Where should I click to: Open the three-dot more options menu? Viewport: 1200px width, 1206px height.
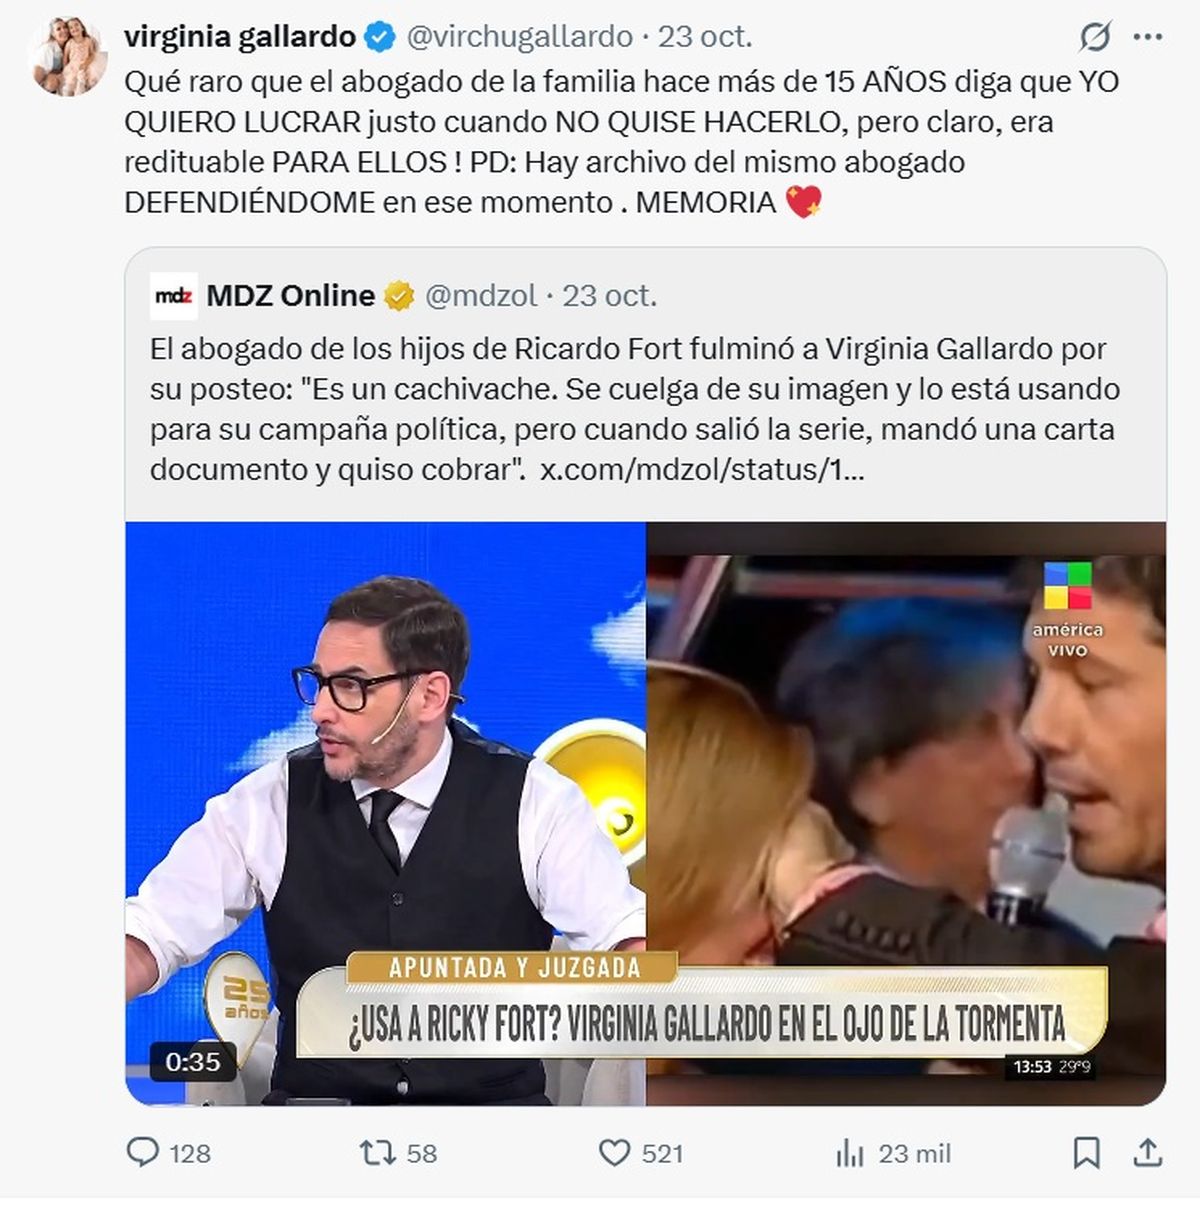coord(1148,37)
